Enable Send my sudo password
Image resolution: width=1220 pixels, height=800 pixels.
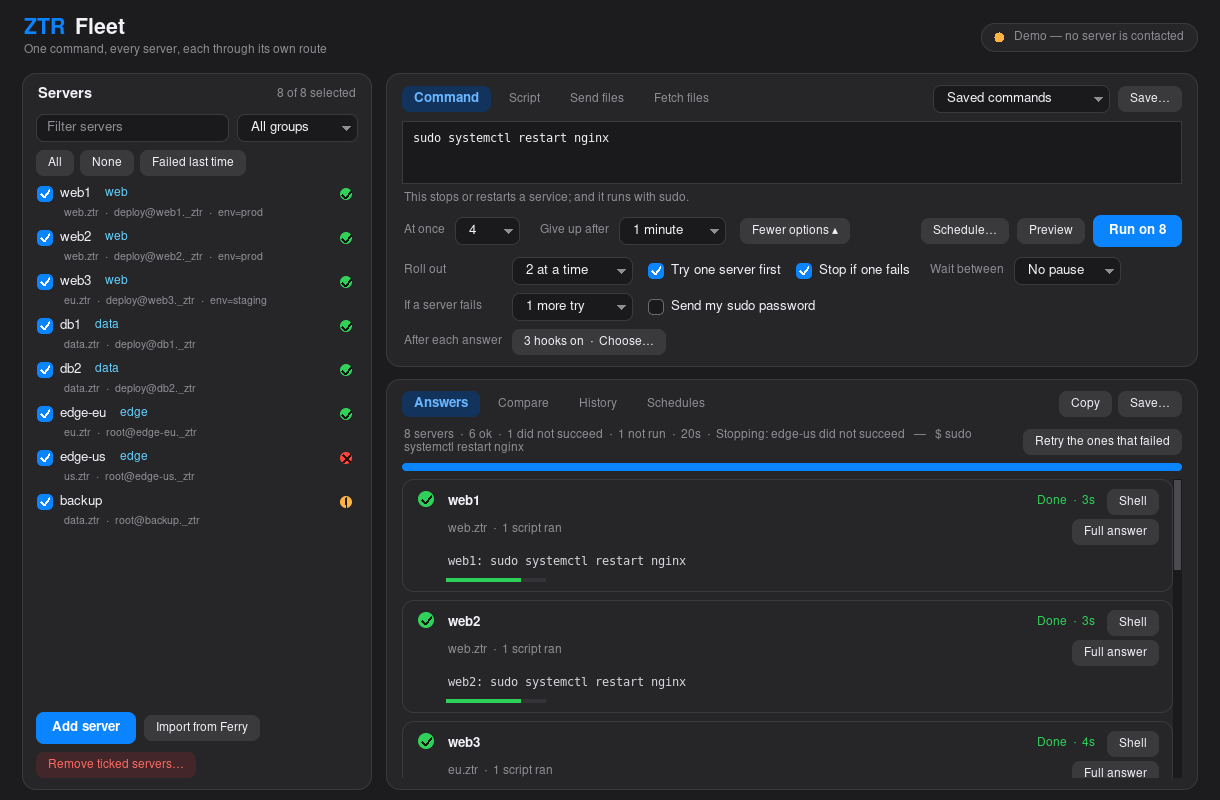pos(656,307)
